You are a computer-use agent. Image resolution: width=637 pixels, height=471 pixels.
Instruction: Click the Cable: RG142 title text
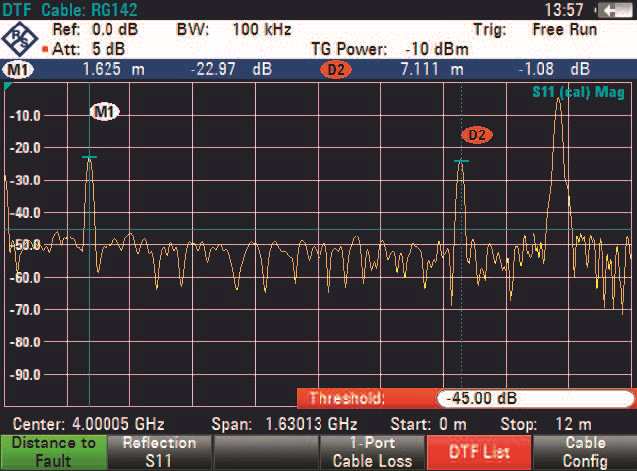89,10
